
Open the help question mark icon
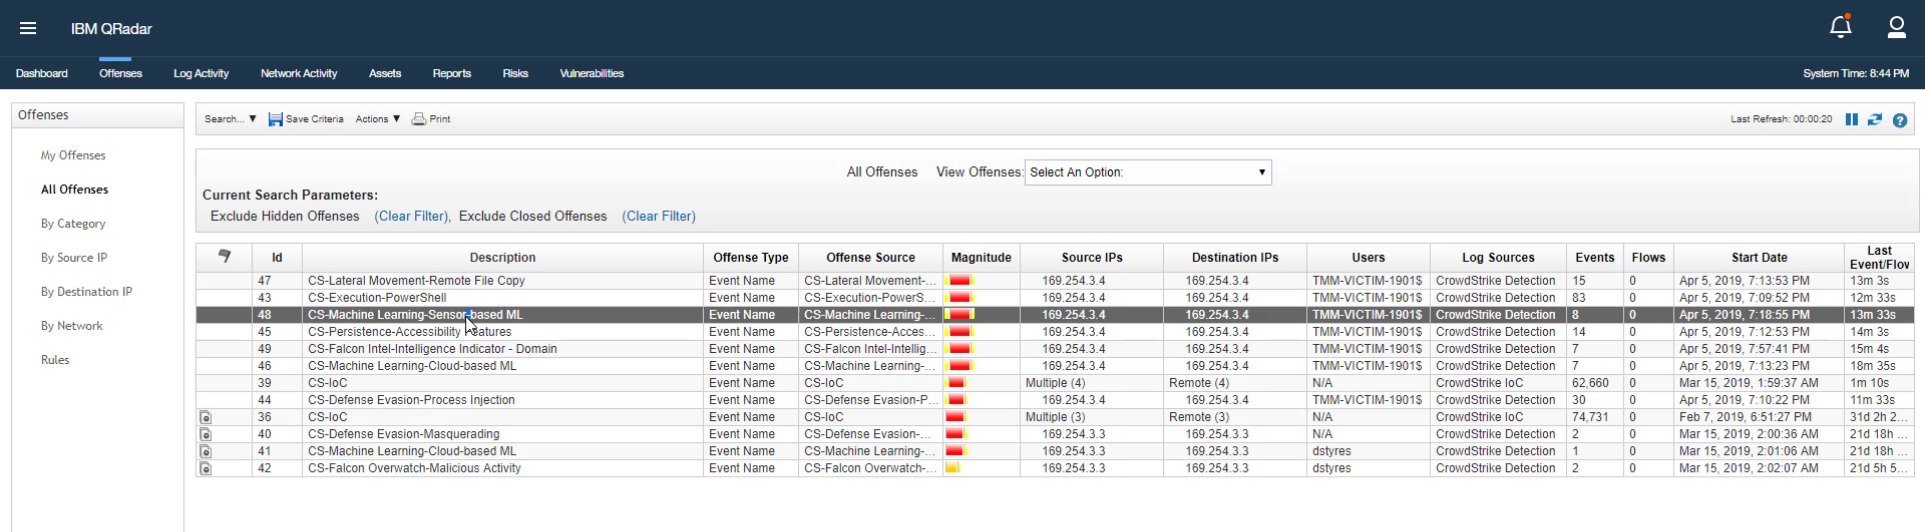tap(1900, 120)
